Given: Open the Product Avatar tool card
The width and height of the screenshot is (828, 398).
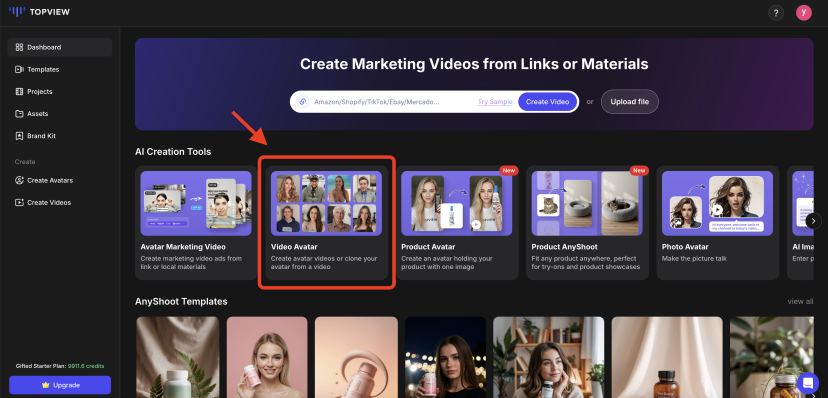Looking at the screenshot, I should click(457, 222).
